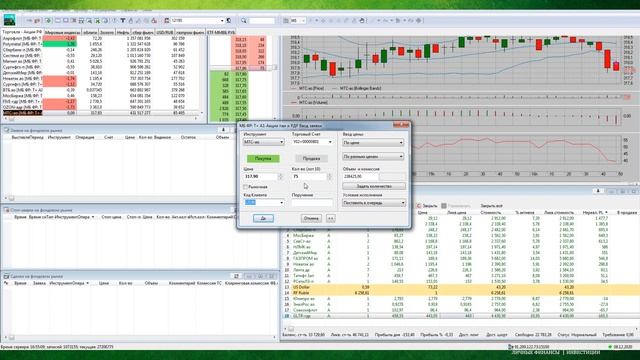Image resolution: width=640 pixels, height=360 pixels.
Task: Select the МосБиржа row in quotes table
Action: (x=100, y=96)
